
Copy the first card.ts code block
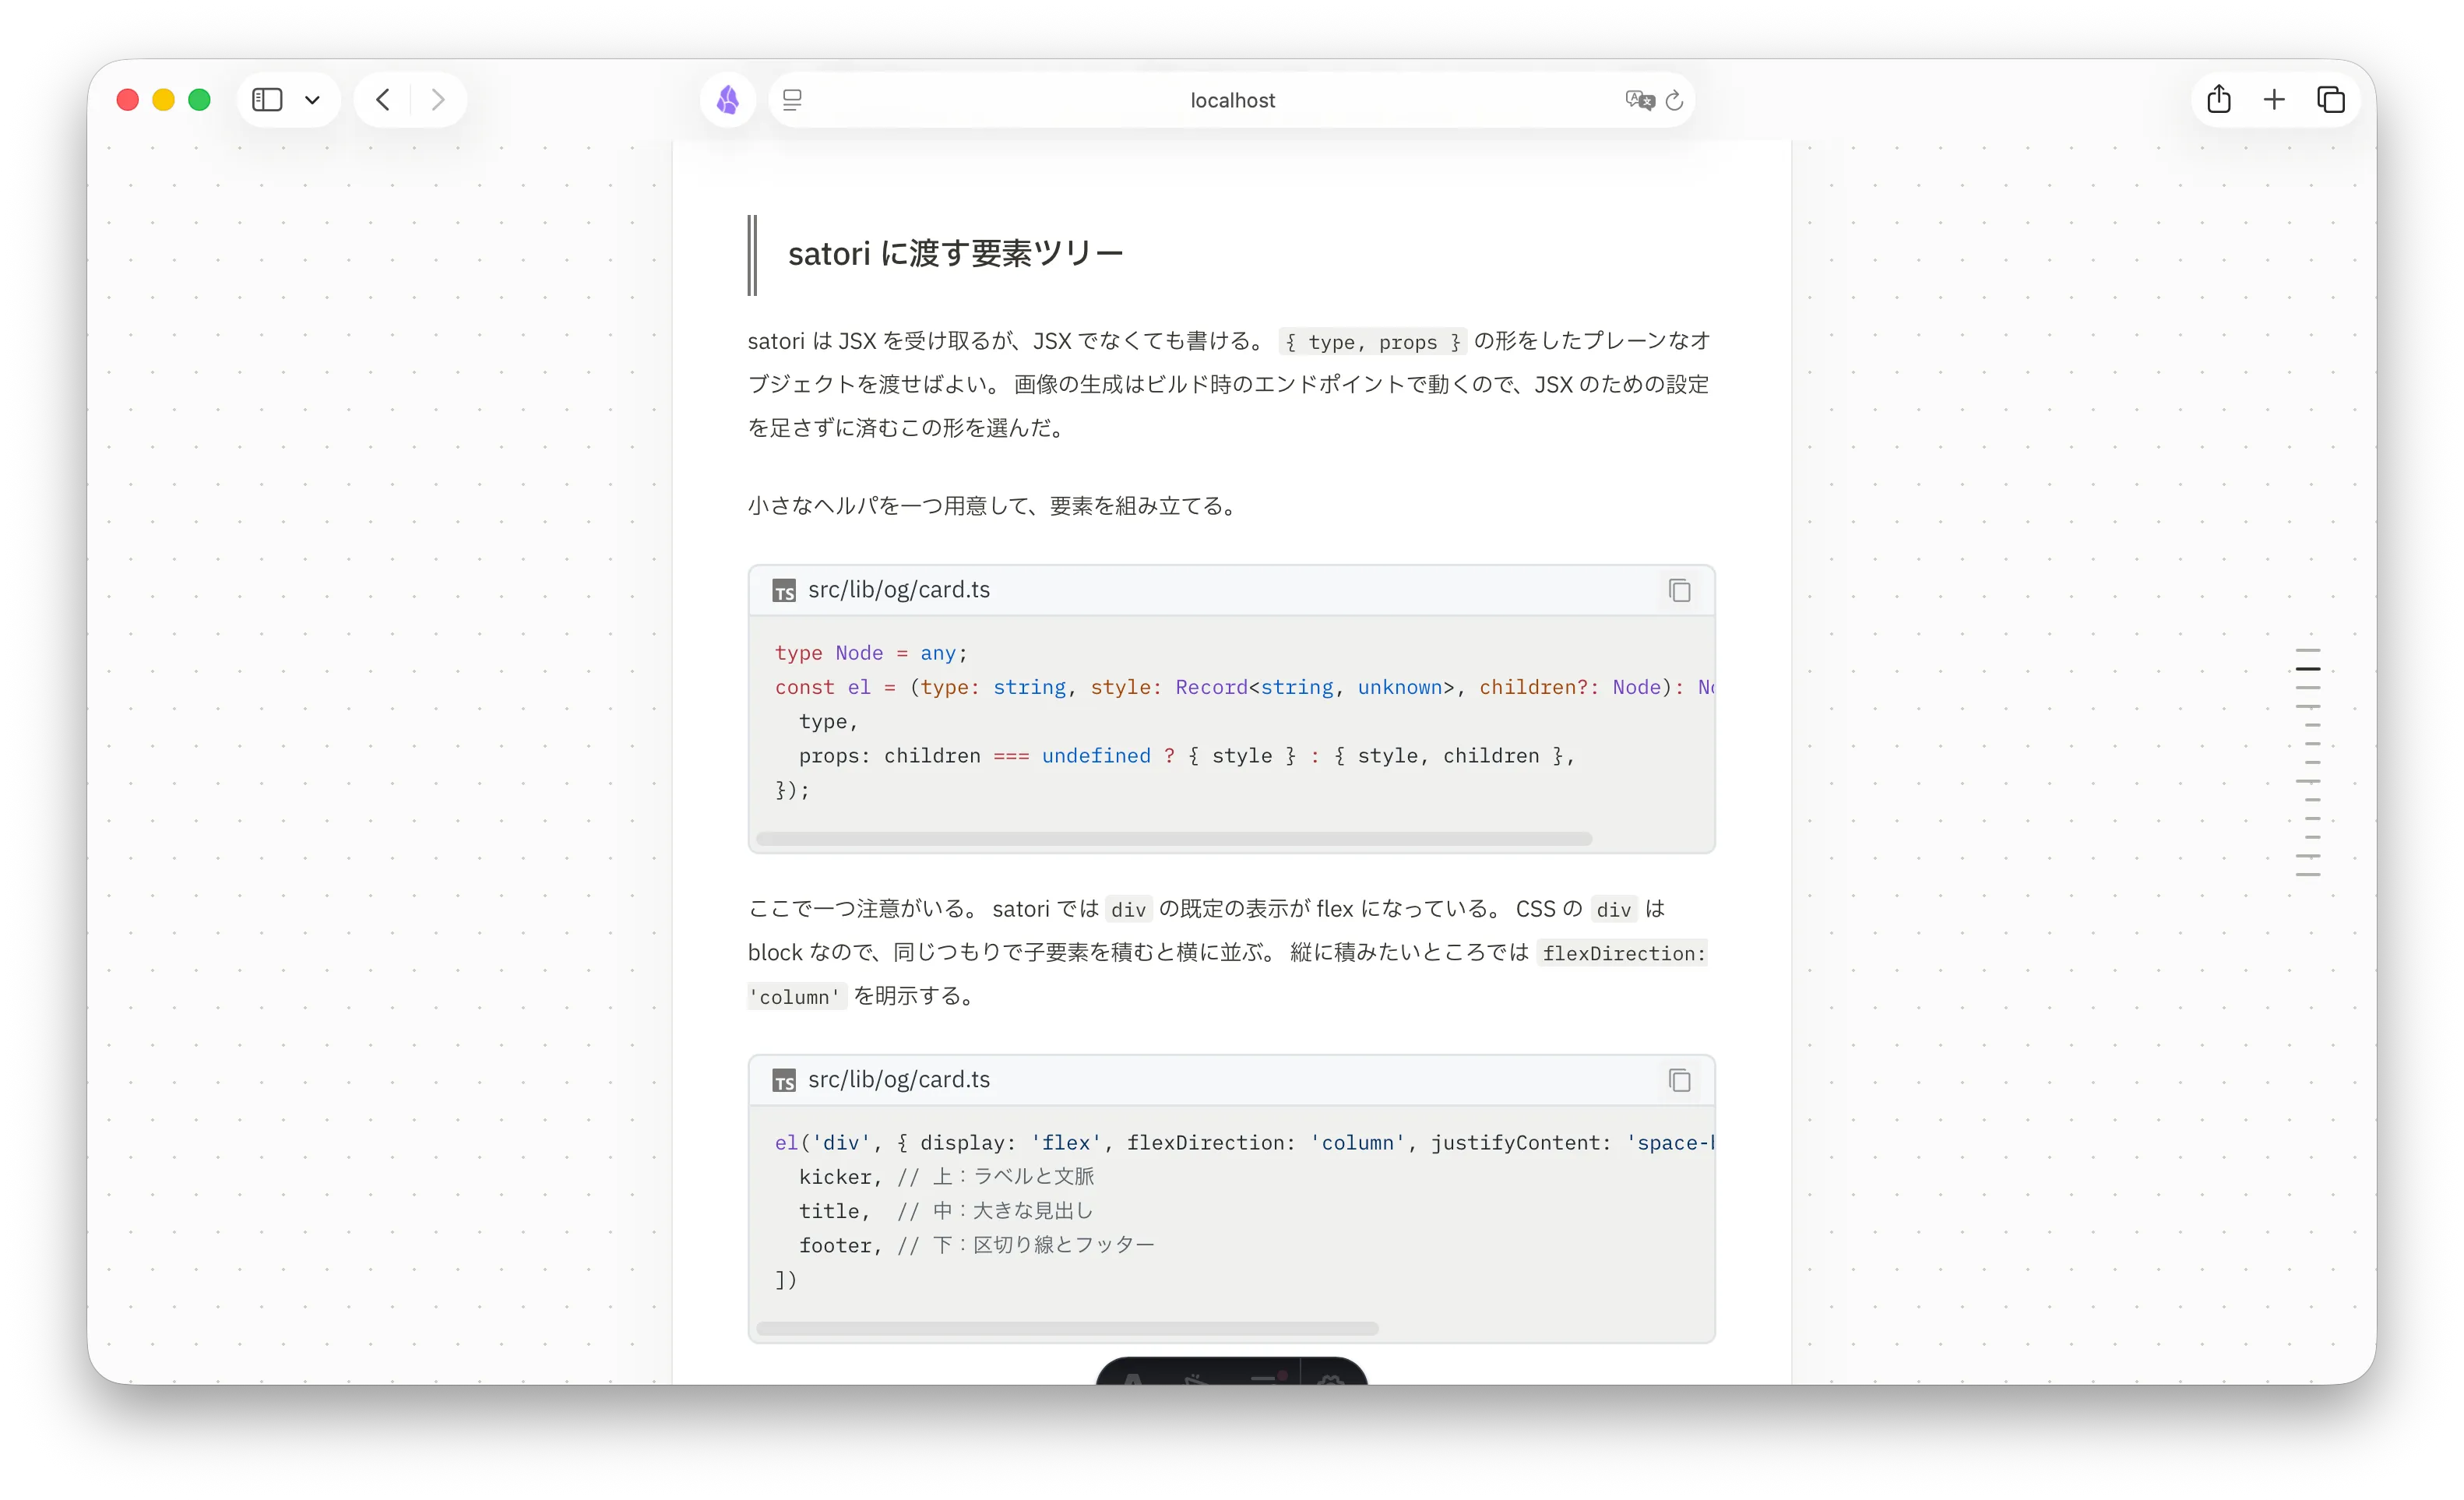pos(1679,590)
